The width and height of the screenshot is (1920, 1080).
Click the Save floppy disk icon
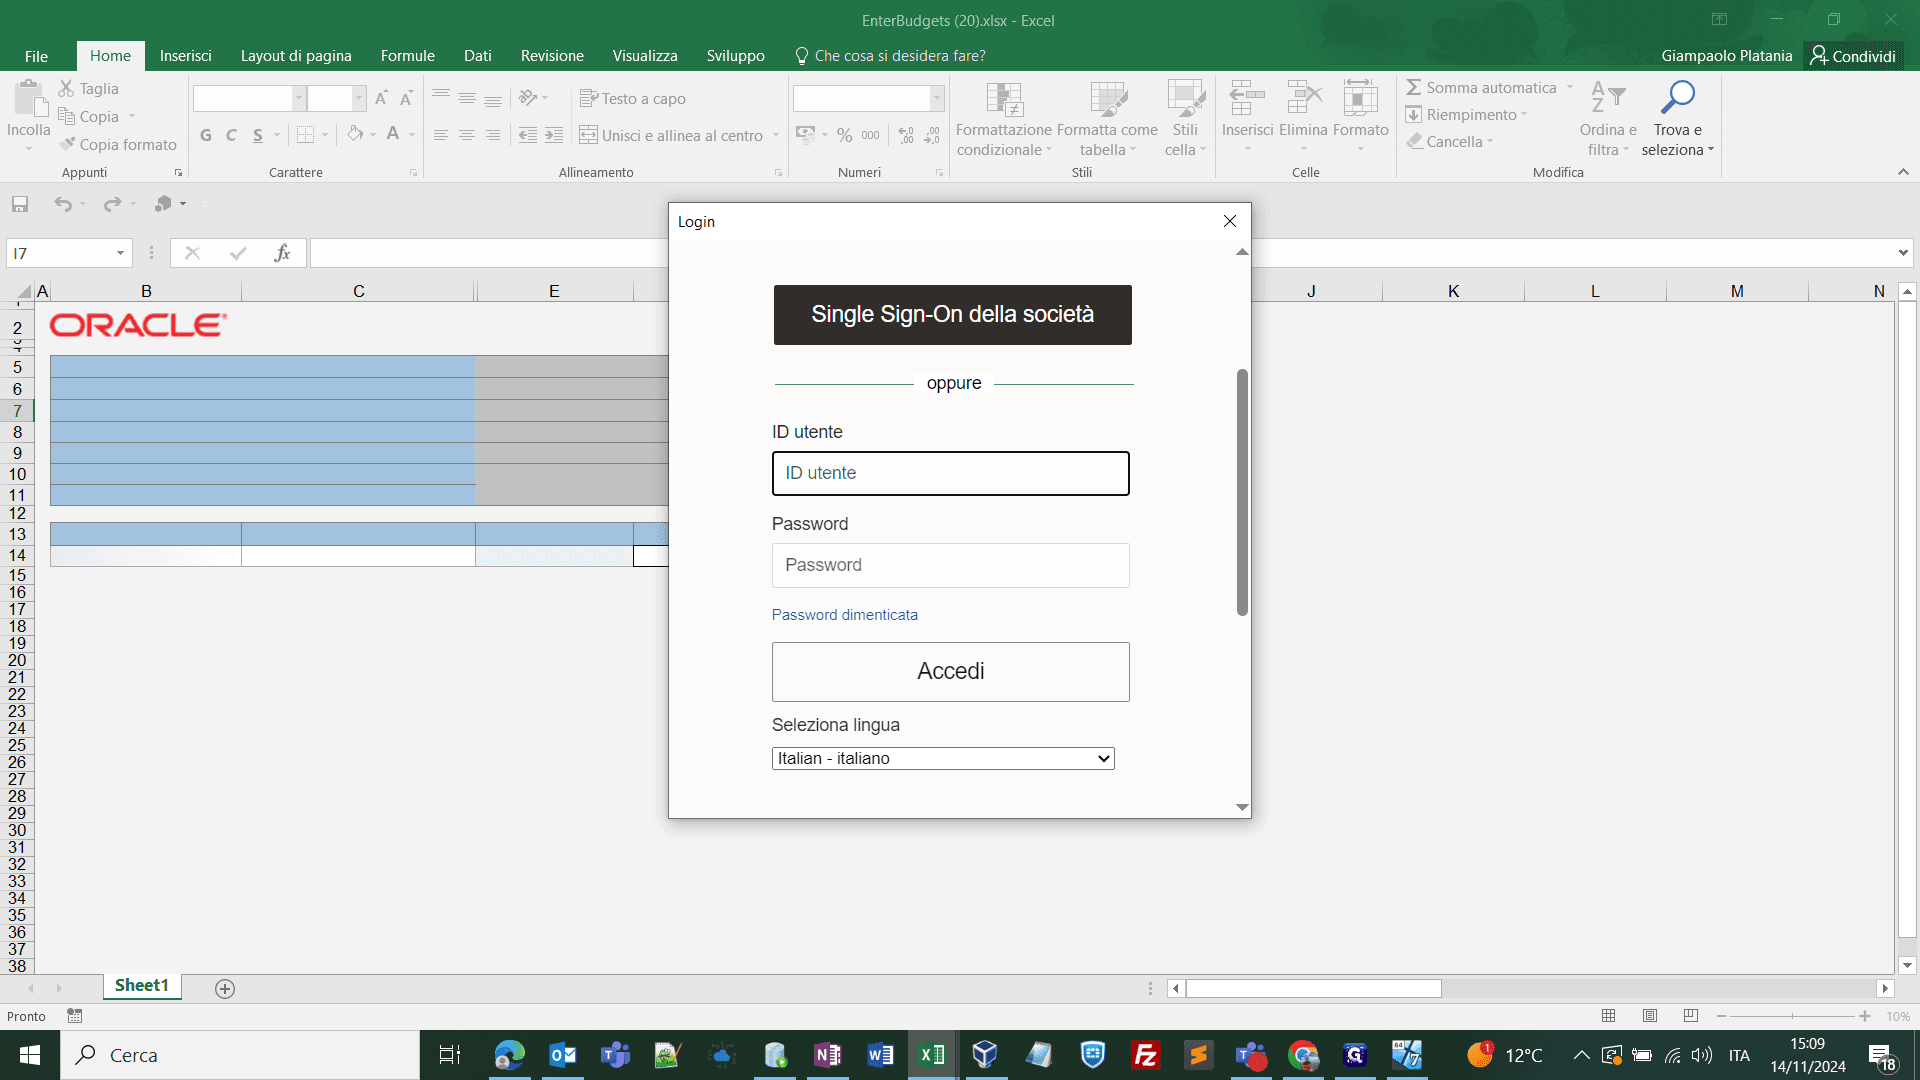click(20, 204)
